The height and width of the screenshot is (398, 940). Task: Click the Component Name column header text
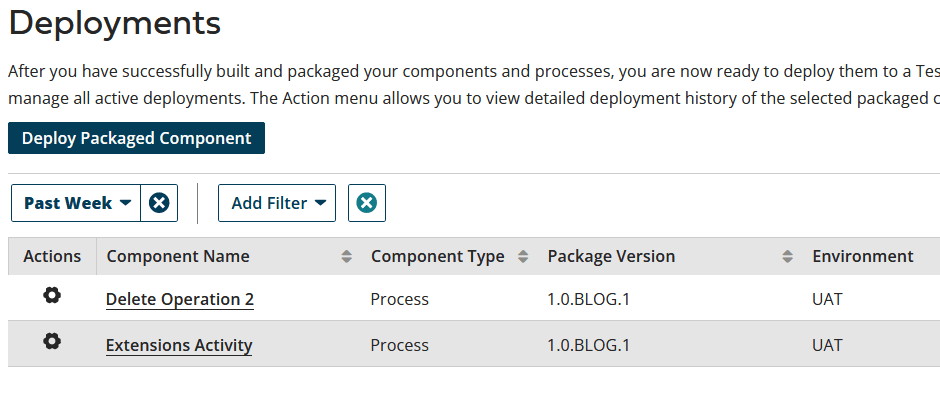coord(178,257)
